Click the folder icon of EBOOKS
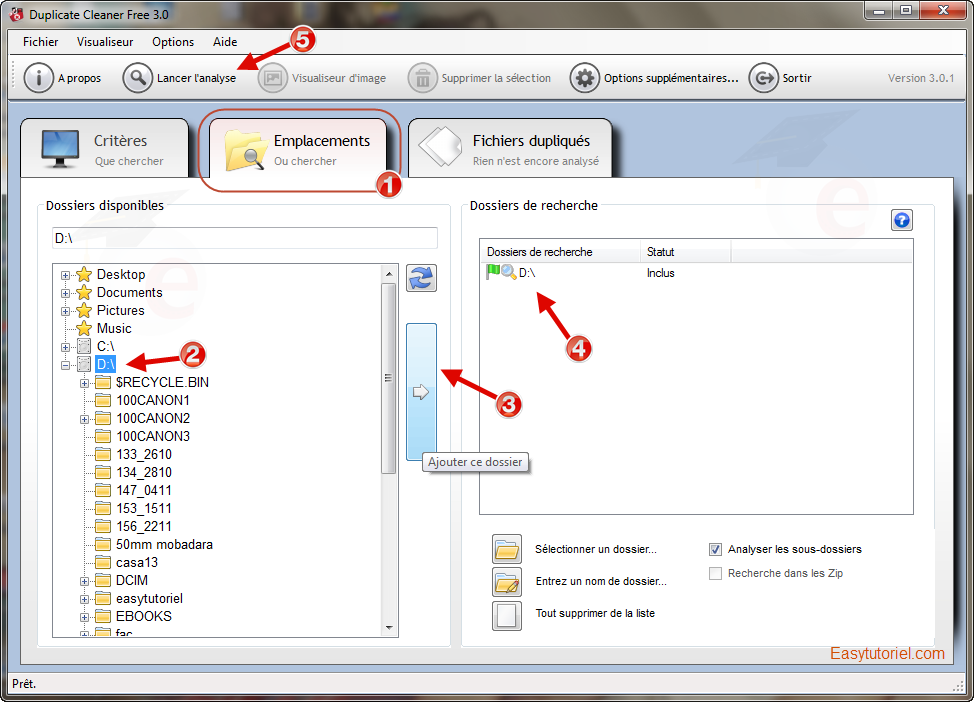This screenshot has height=702, width=974. (x=102, y=616)
